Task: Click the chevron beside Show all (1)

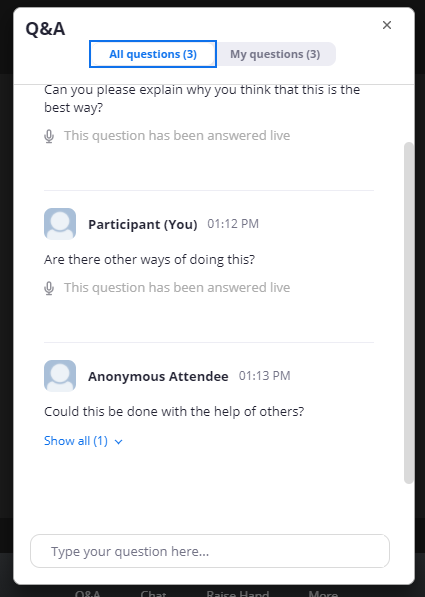Action: (118, 442)
